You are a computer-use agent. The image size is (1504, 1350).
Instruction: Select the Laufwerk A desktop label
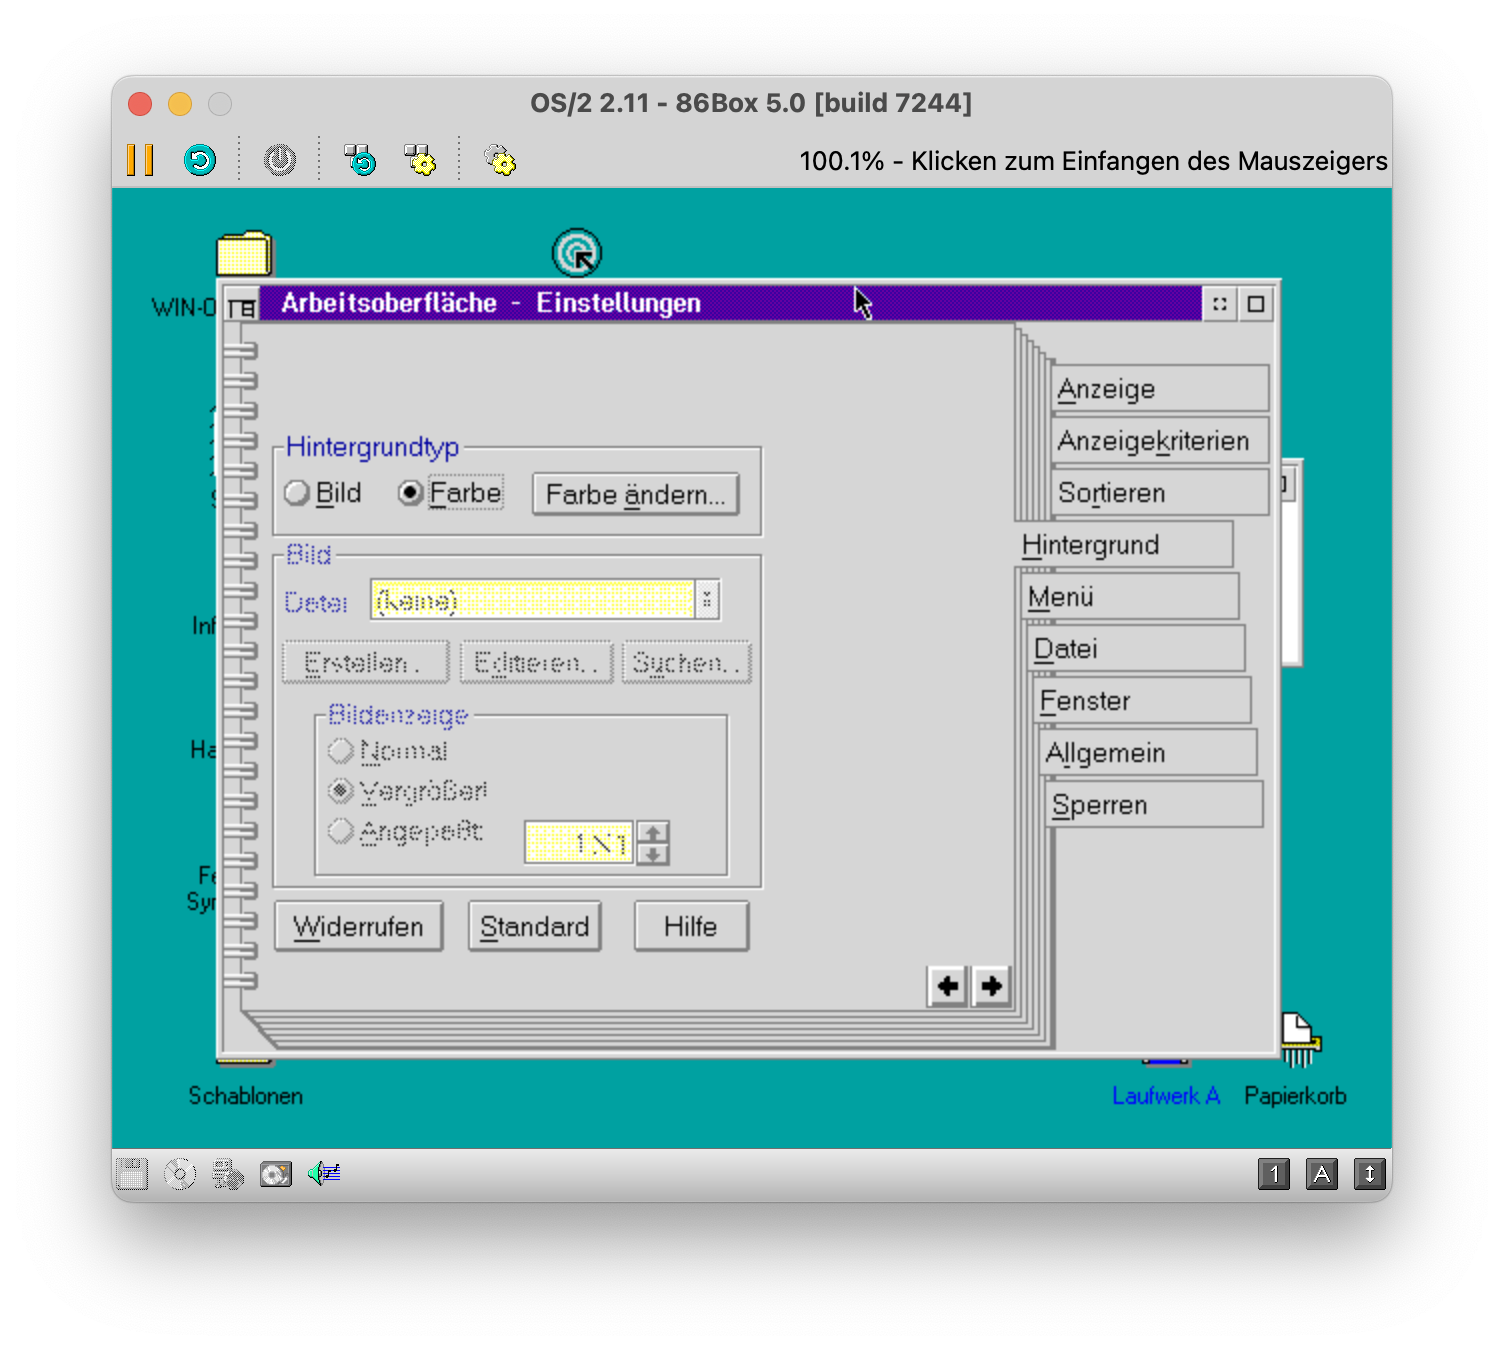[1166, 1096]
